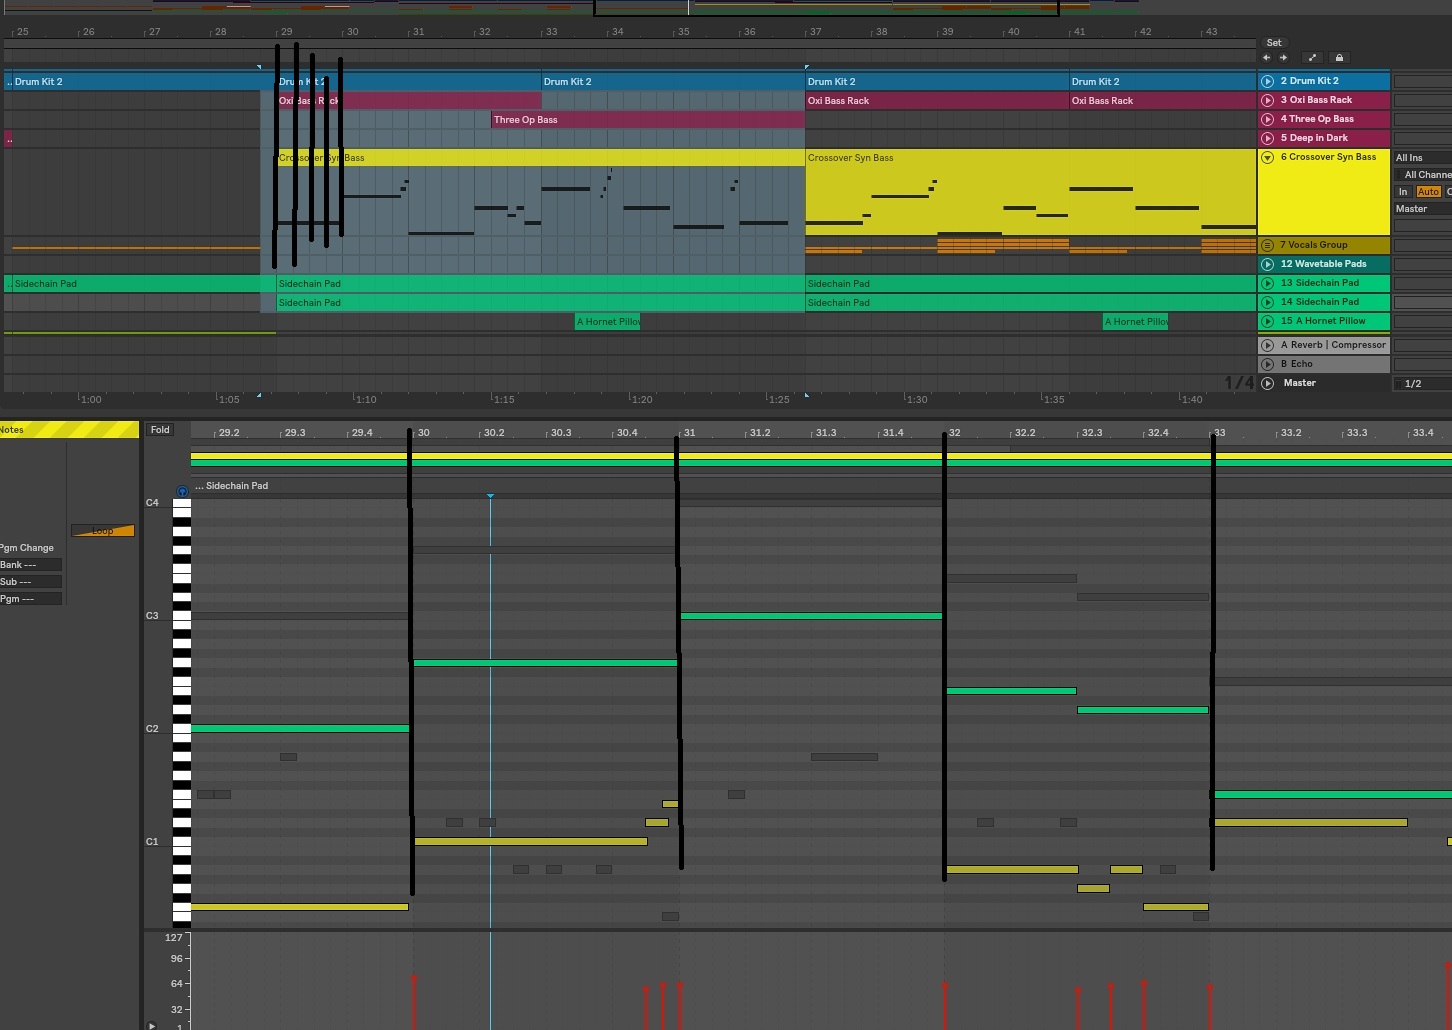Unfold the 4 Three Op Bass track

(1268, 119)
